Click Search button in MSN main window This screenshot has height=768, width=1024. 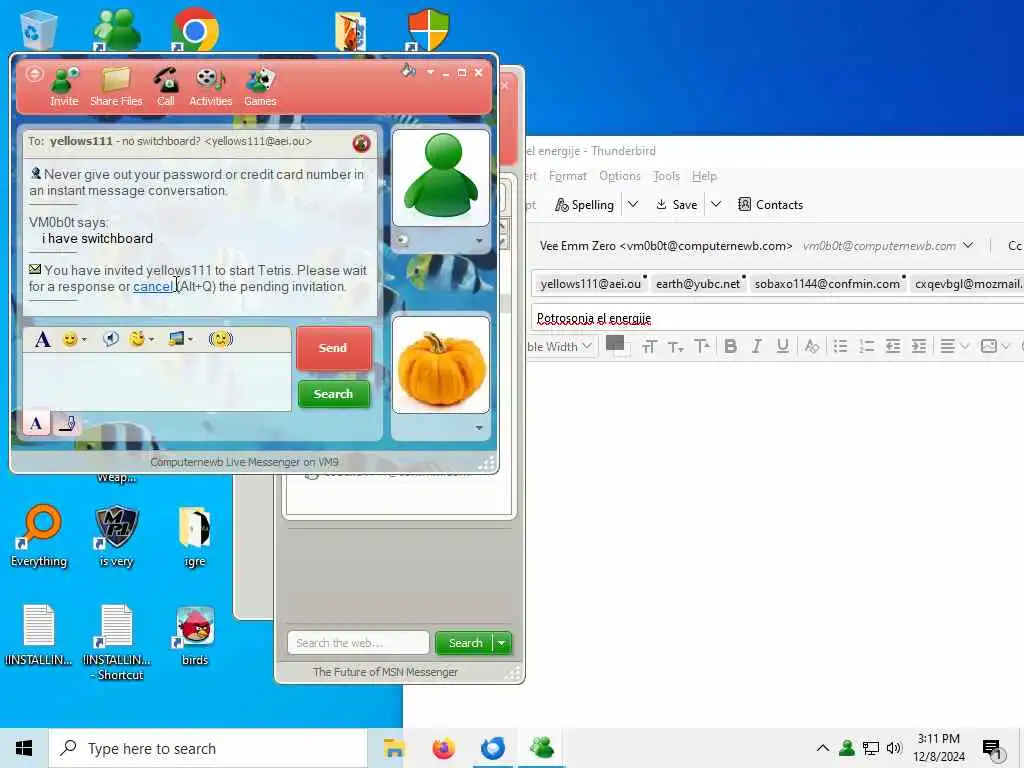coord(465,643)
